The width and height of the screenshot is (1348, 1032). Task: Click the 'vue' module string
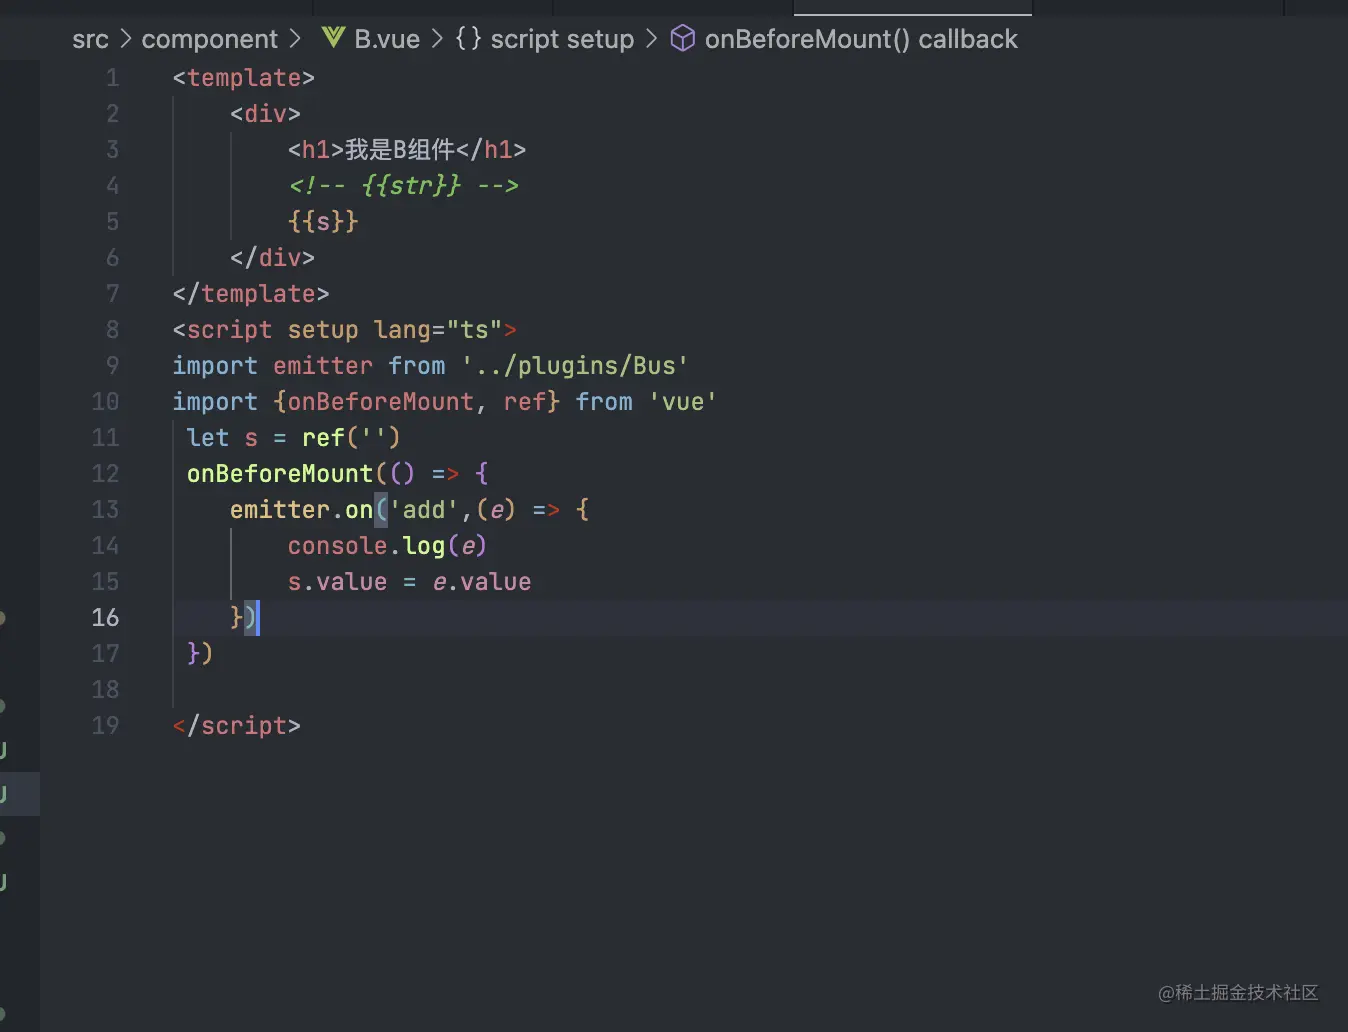[683, 402]
